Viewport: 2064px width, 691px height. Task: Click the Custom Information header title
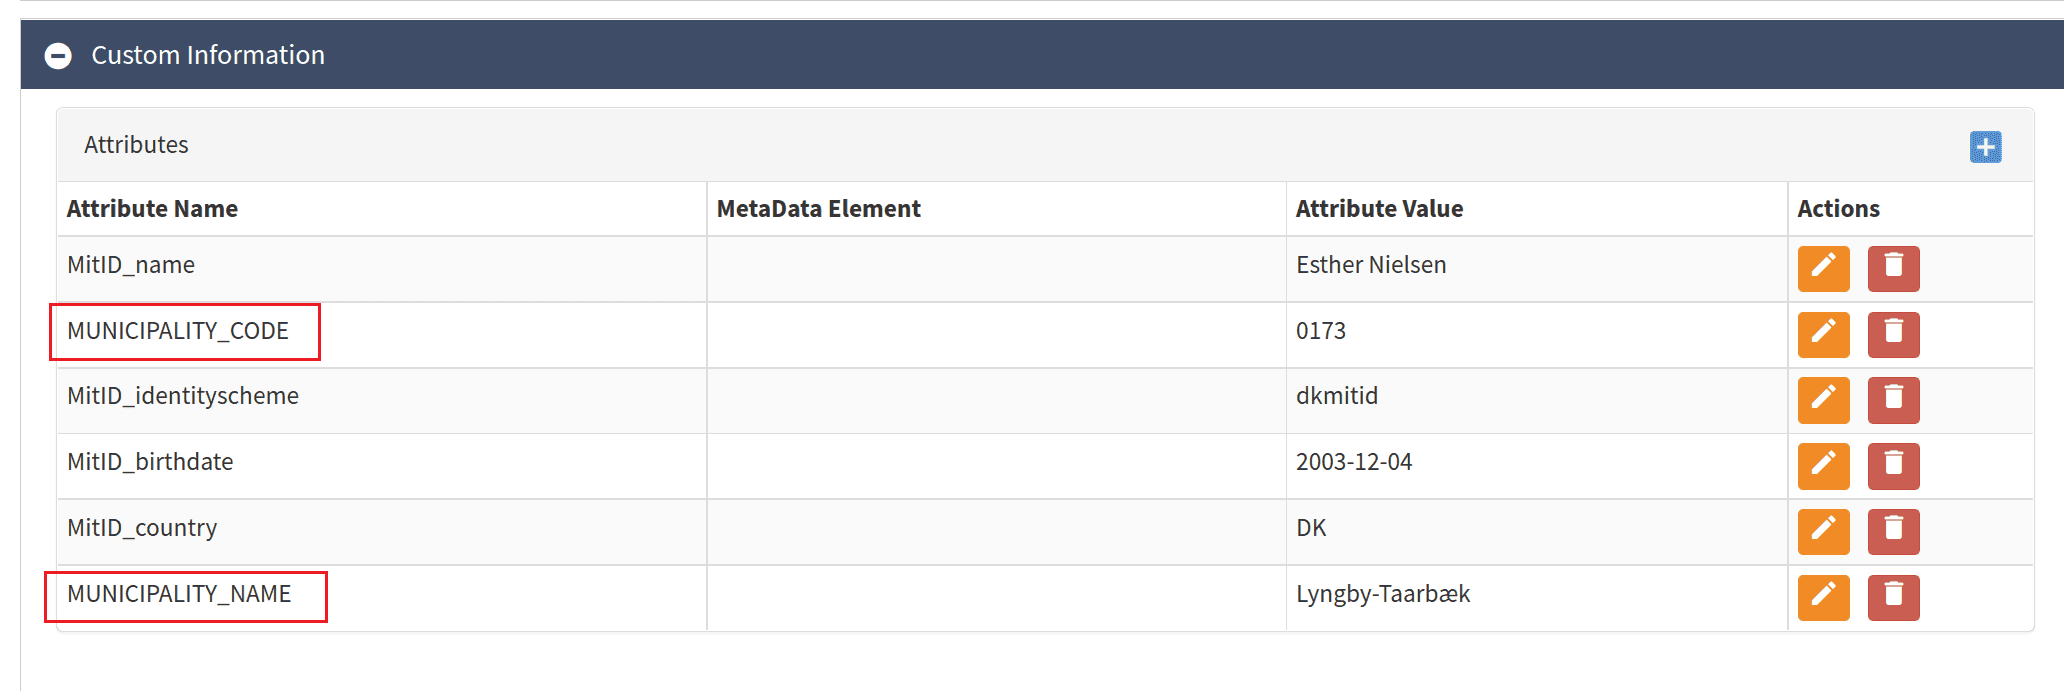click(x=208, y=55)
